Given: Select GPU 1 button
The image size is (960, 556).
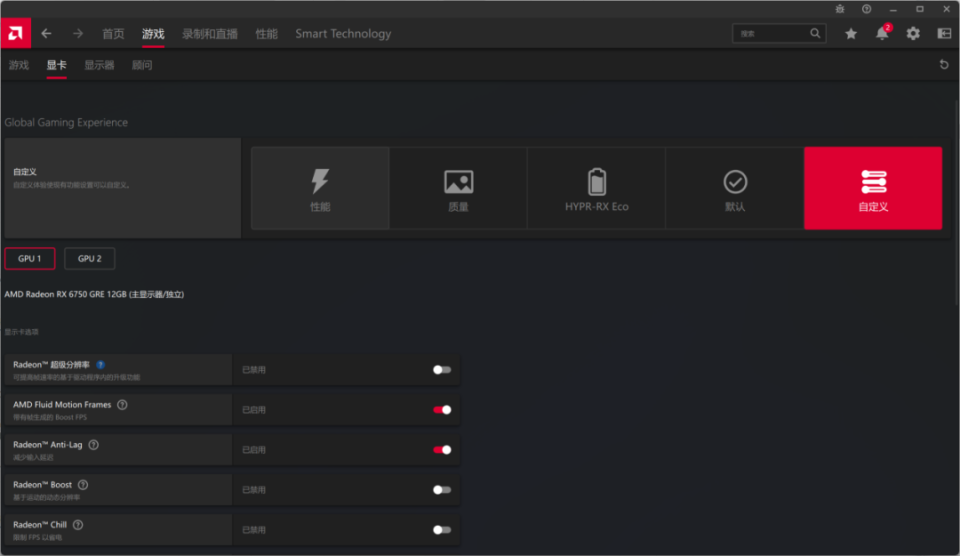Looking at the screenshot, I should pyautogui.click(x=29, y=258).
